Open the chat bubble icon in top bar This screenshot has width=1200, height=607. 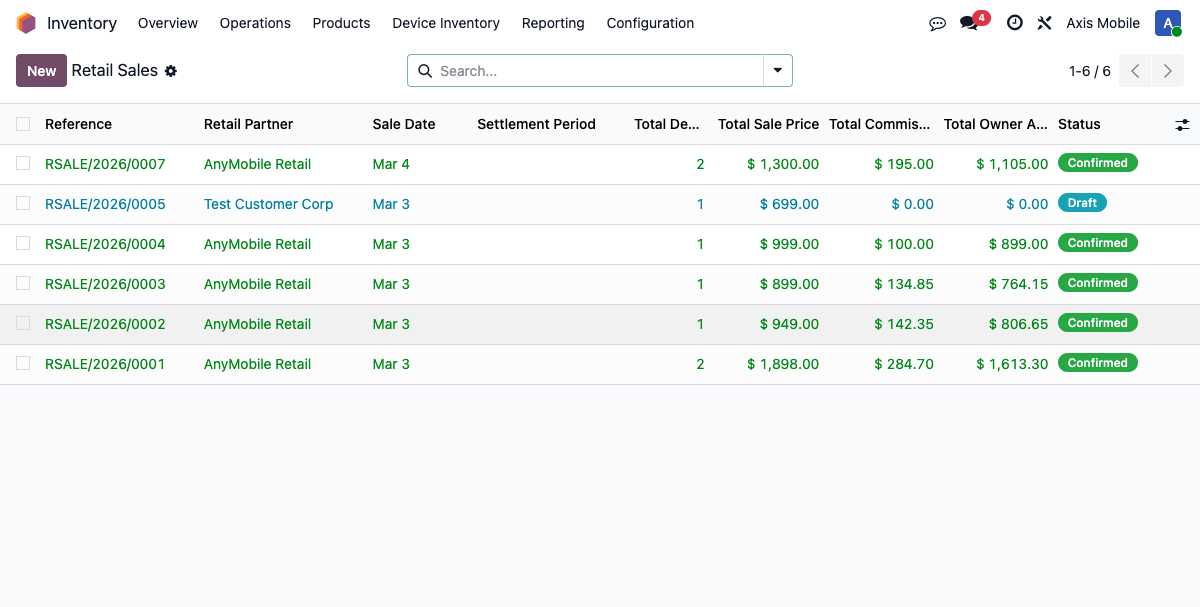coord(937,23)
